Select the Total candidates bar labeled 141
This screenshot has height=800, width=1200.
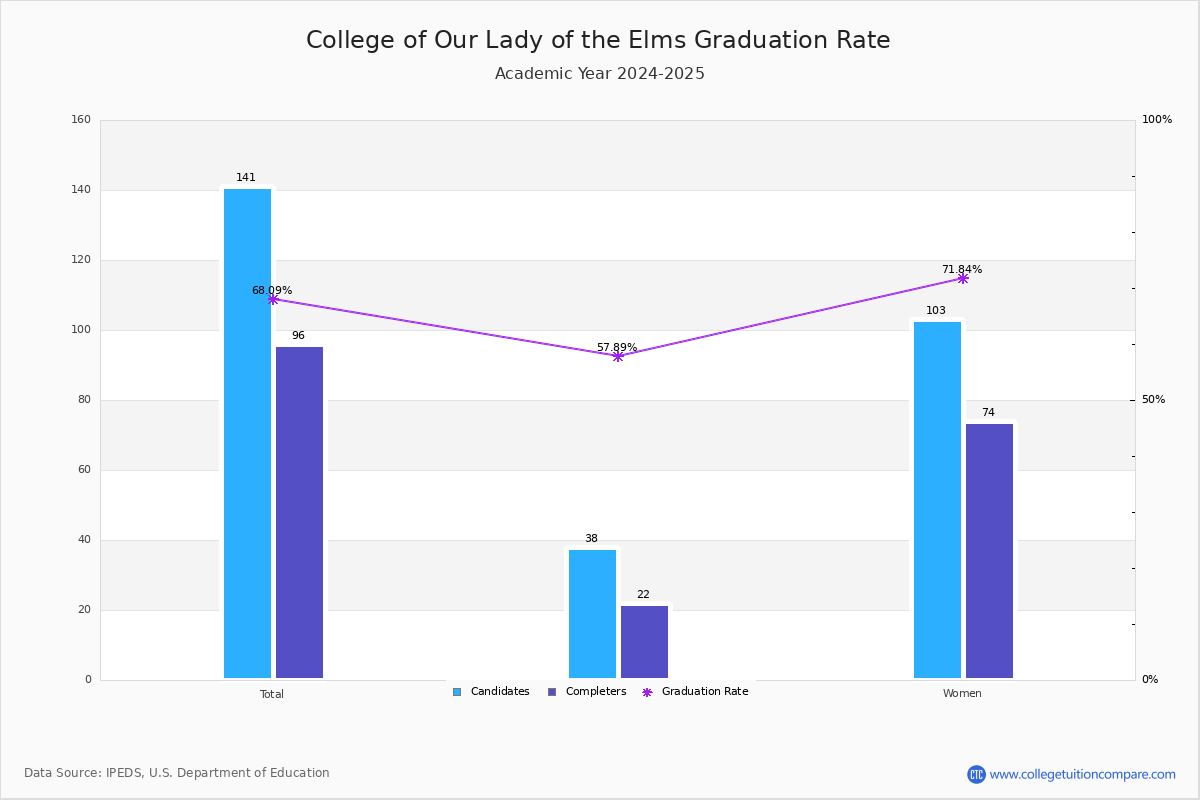click(247, 434)
